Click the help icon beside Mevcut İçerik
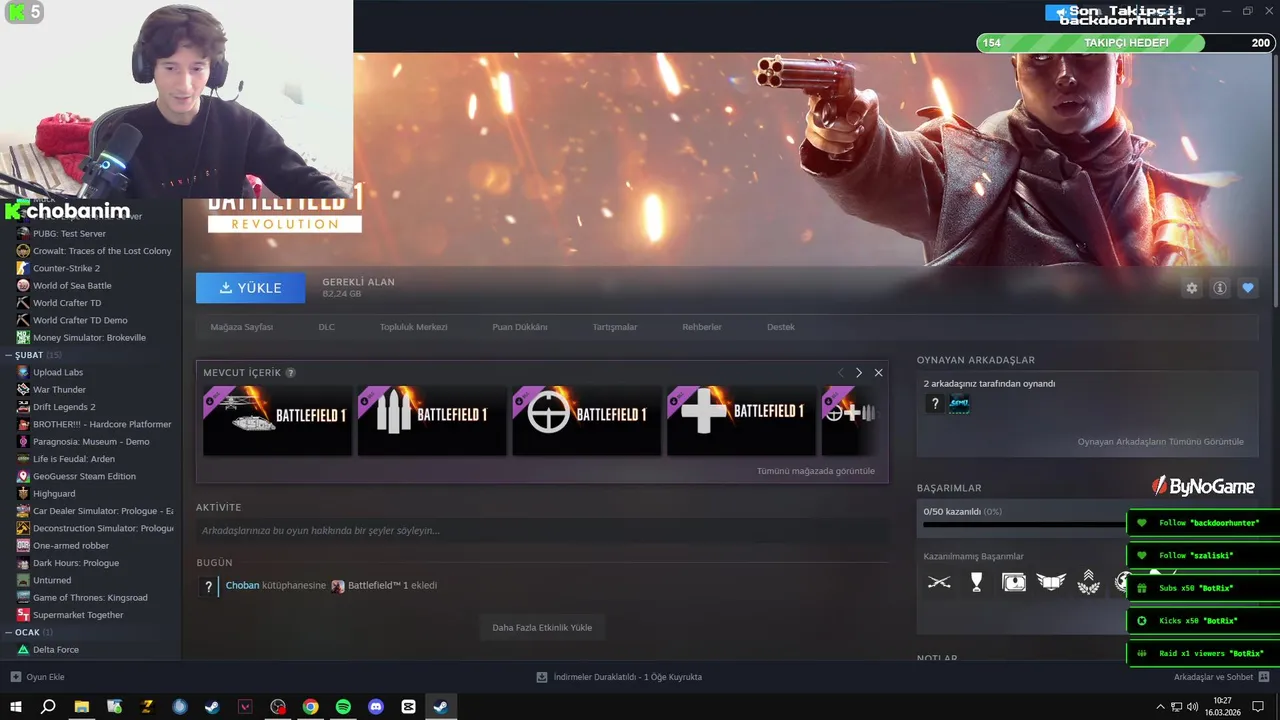The height and width of the screenshot is (720, 1280). [x=291, y=373]
